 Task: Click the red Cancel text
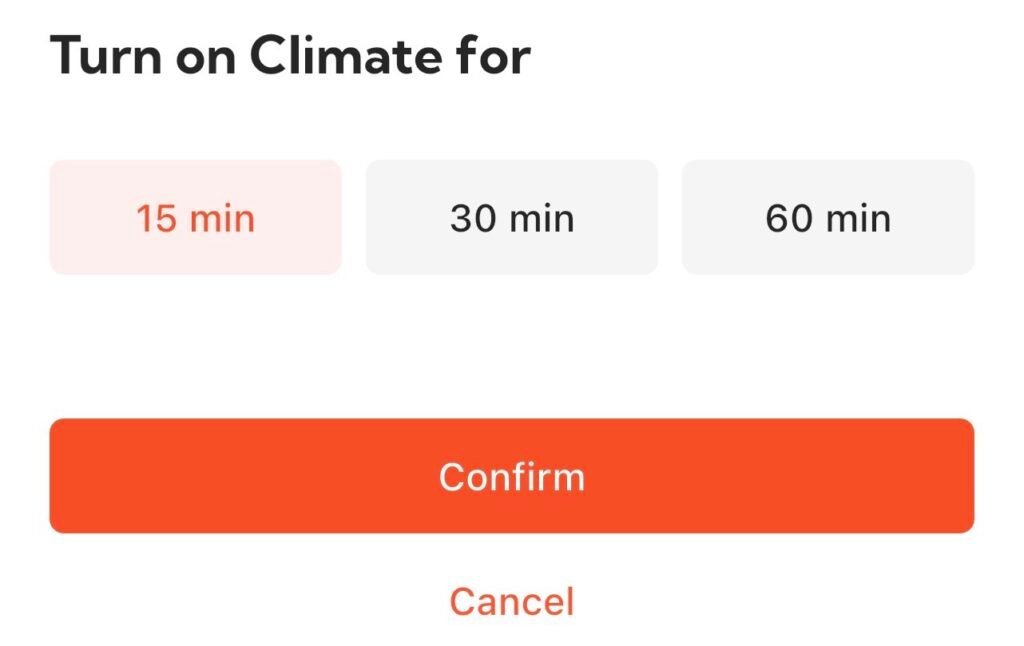tap(511, 602)
